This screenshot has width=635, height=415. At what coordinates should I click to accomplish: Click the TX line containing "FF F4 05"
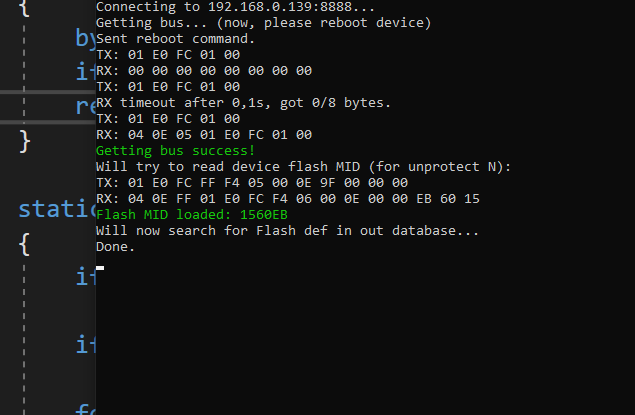tap(251, 182)
